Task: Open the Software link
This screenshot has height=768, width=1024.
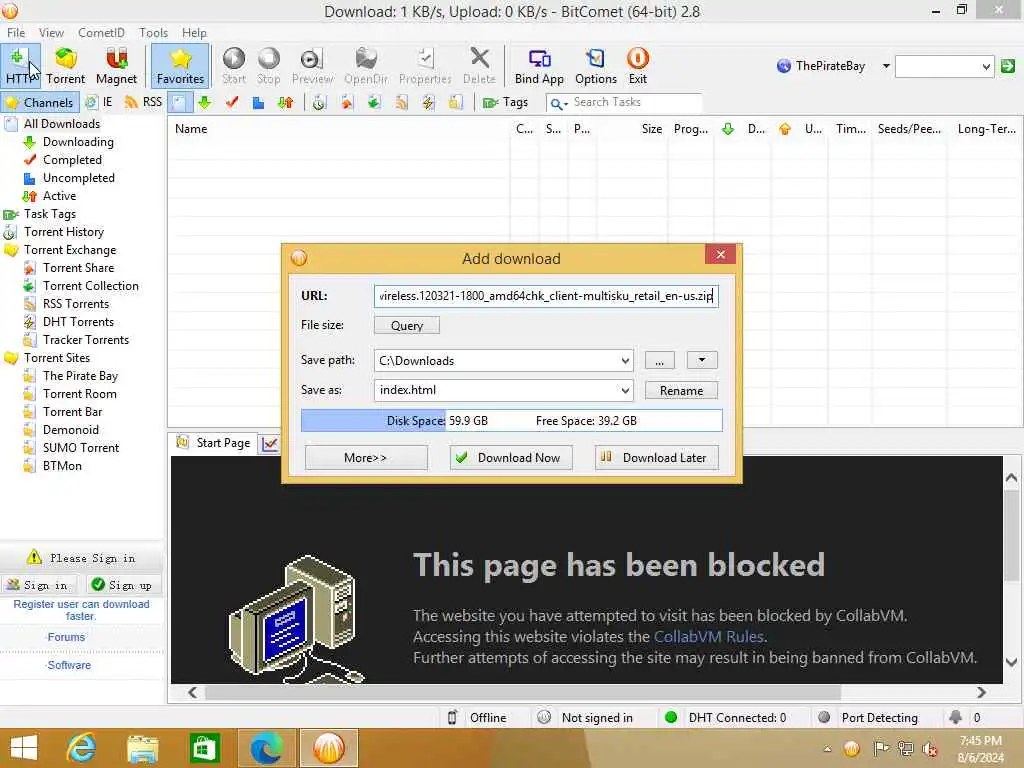Action: 69,665
